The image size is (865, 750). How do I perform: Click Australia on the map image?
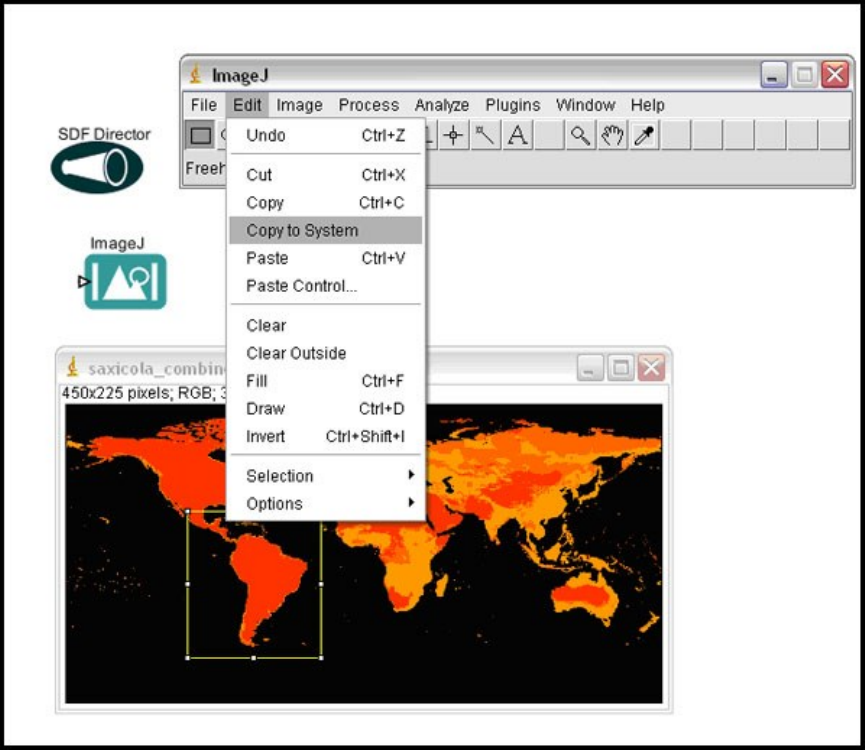[x=585, y=600]
